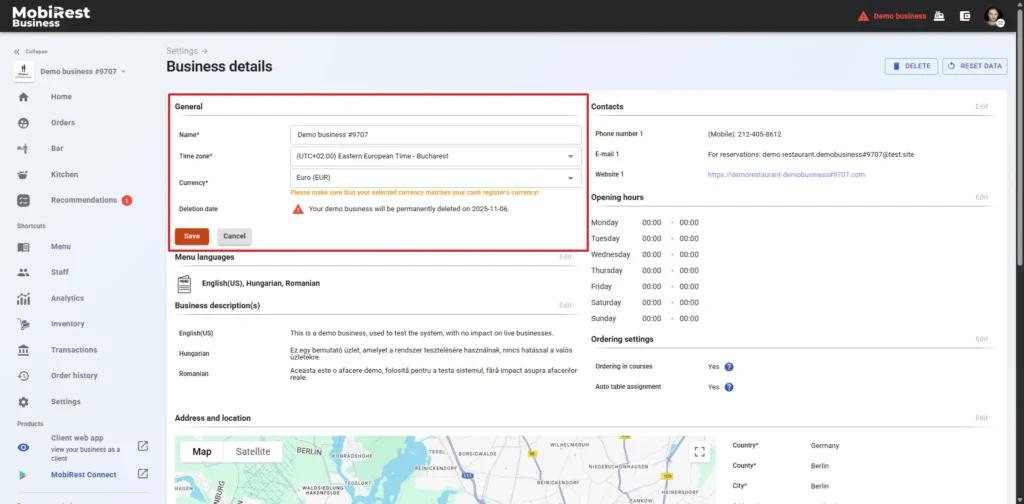1024x504 pixels.
Task: Open the cash register icon in header
Action: click(x=939, y=16)
